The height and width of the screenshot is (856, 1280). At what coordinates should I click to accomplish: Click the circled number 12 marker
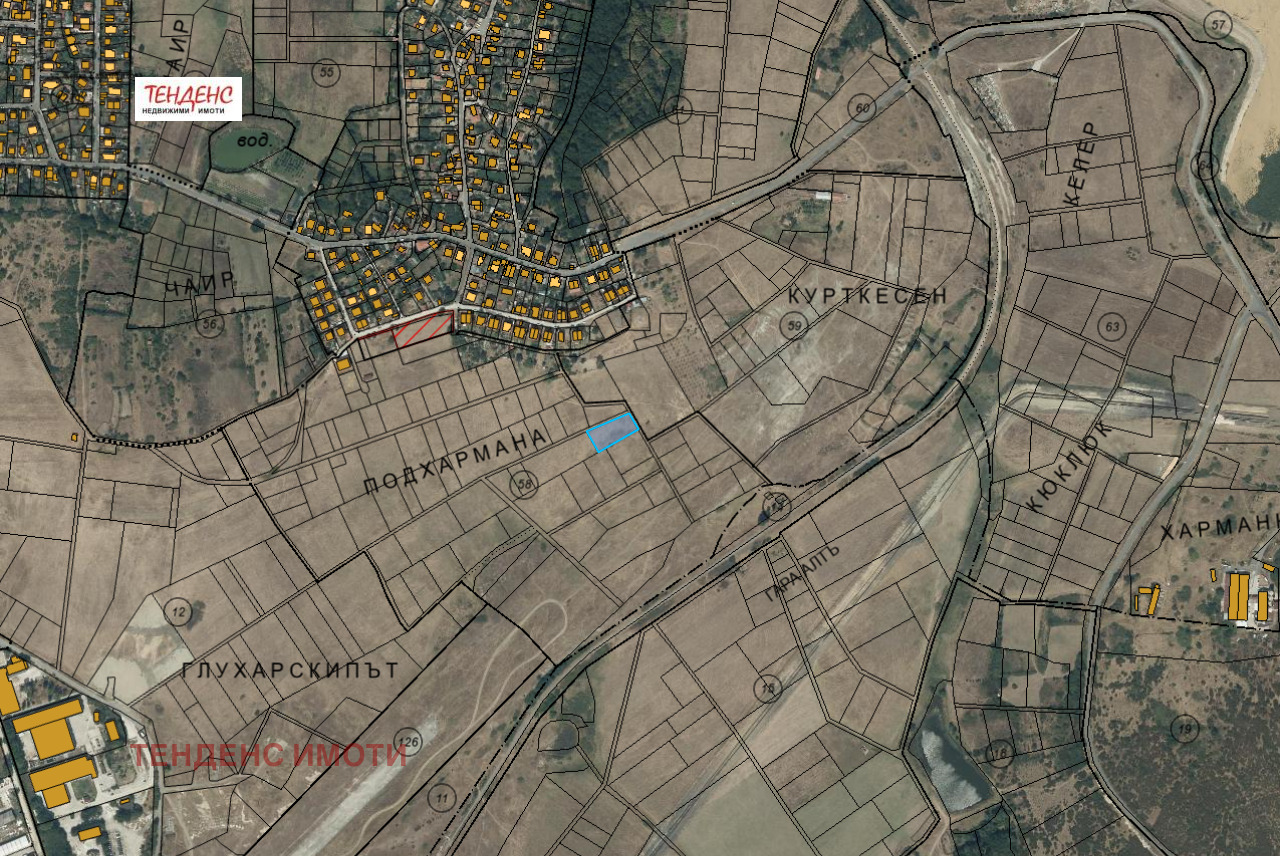(x=178, y=612)
